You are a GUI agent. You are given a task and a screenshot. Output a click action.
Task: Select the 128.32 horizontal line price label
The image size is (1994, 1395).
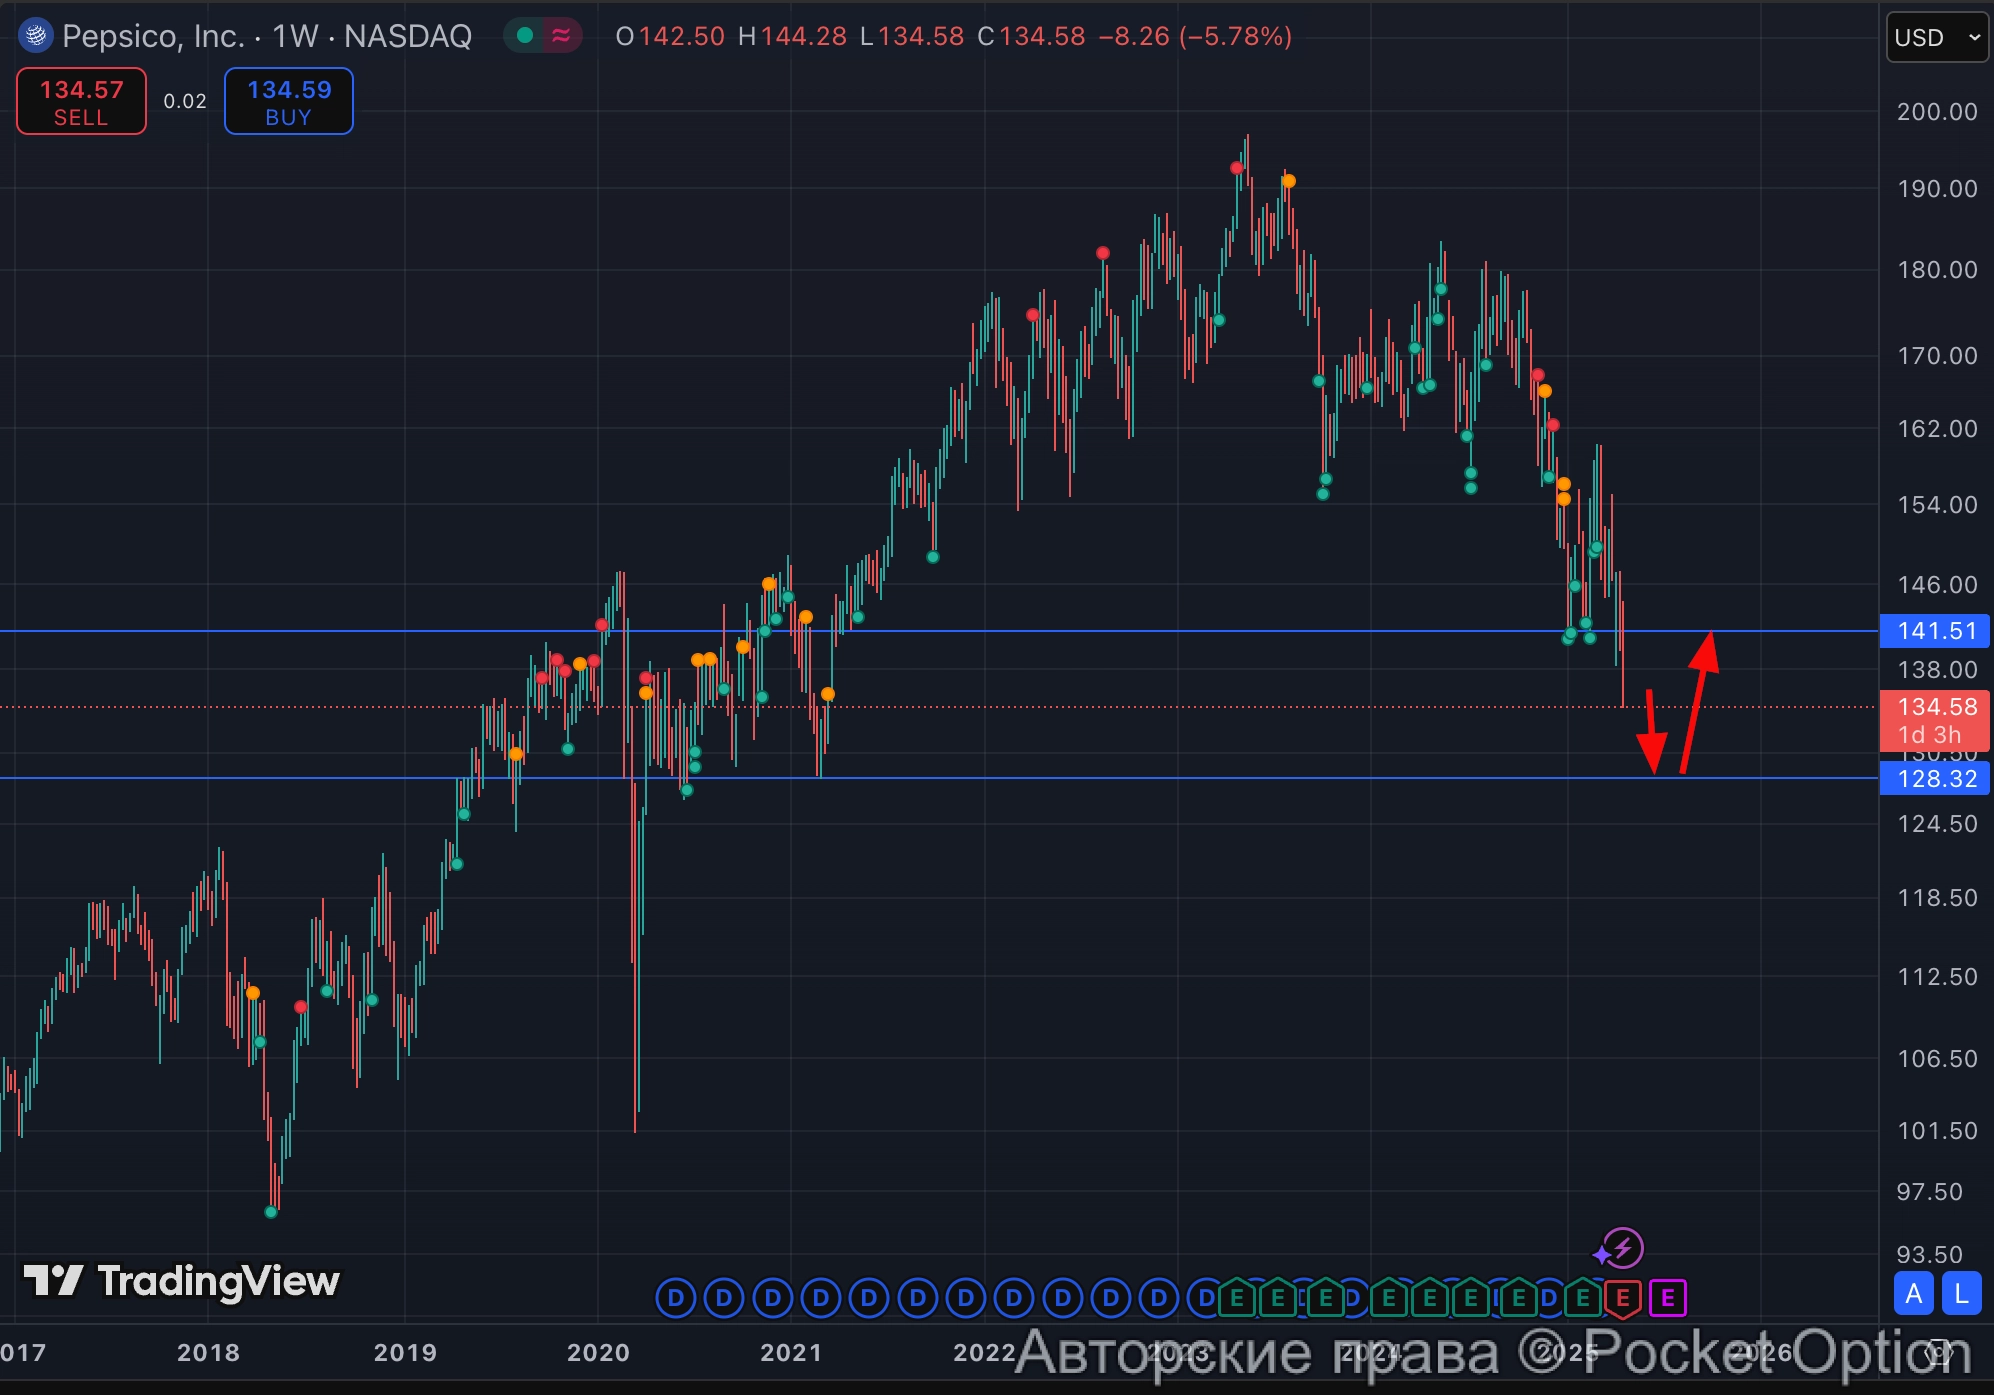[x=1935, y=779]
